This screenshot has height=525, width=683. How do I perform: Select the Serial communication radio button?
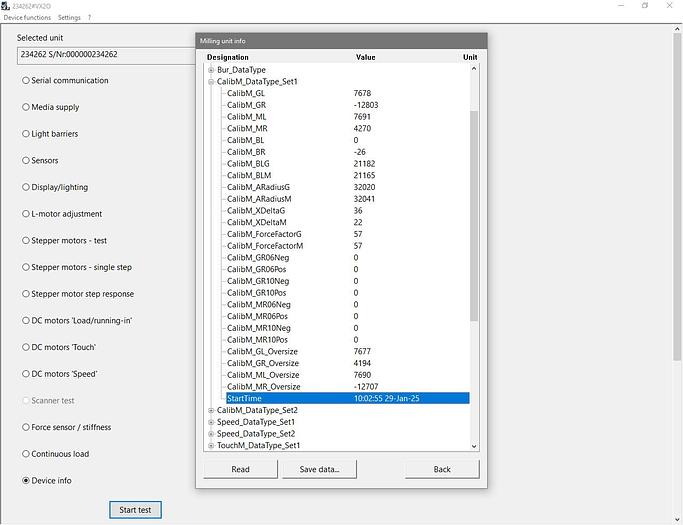[26, 81]
